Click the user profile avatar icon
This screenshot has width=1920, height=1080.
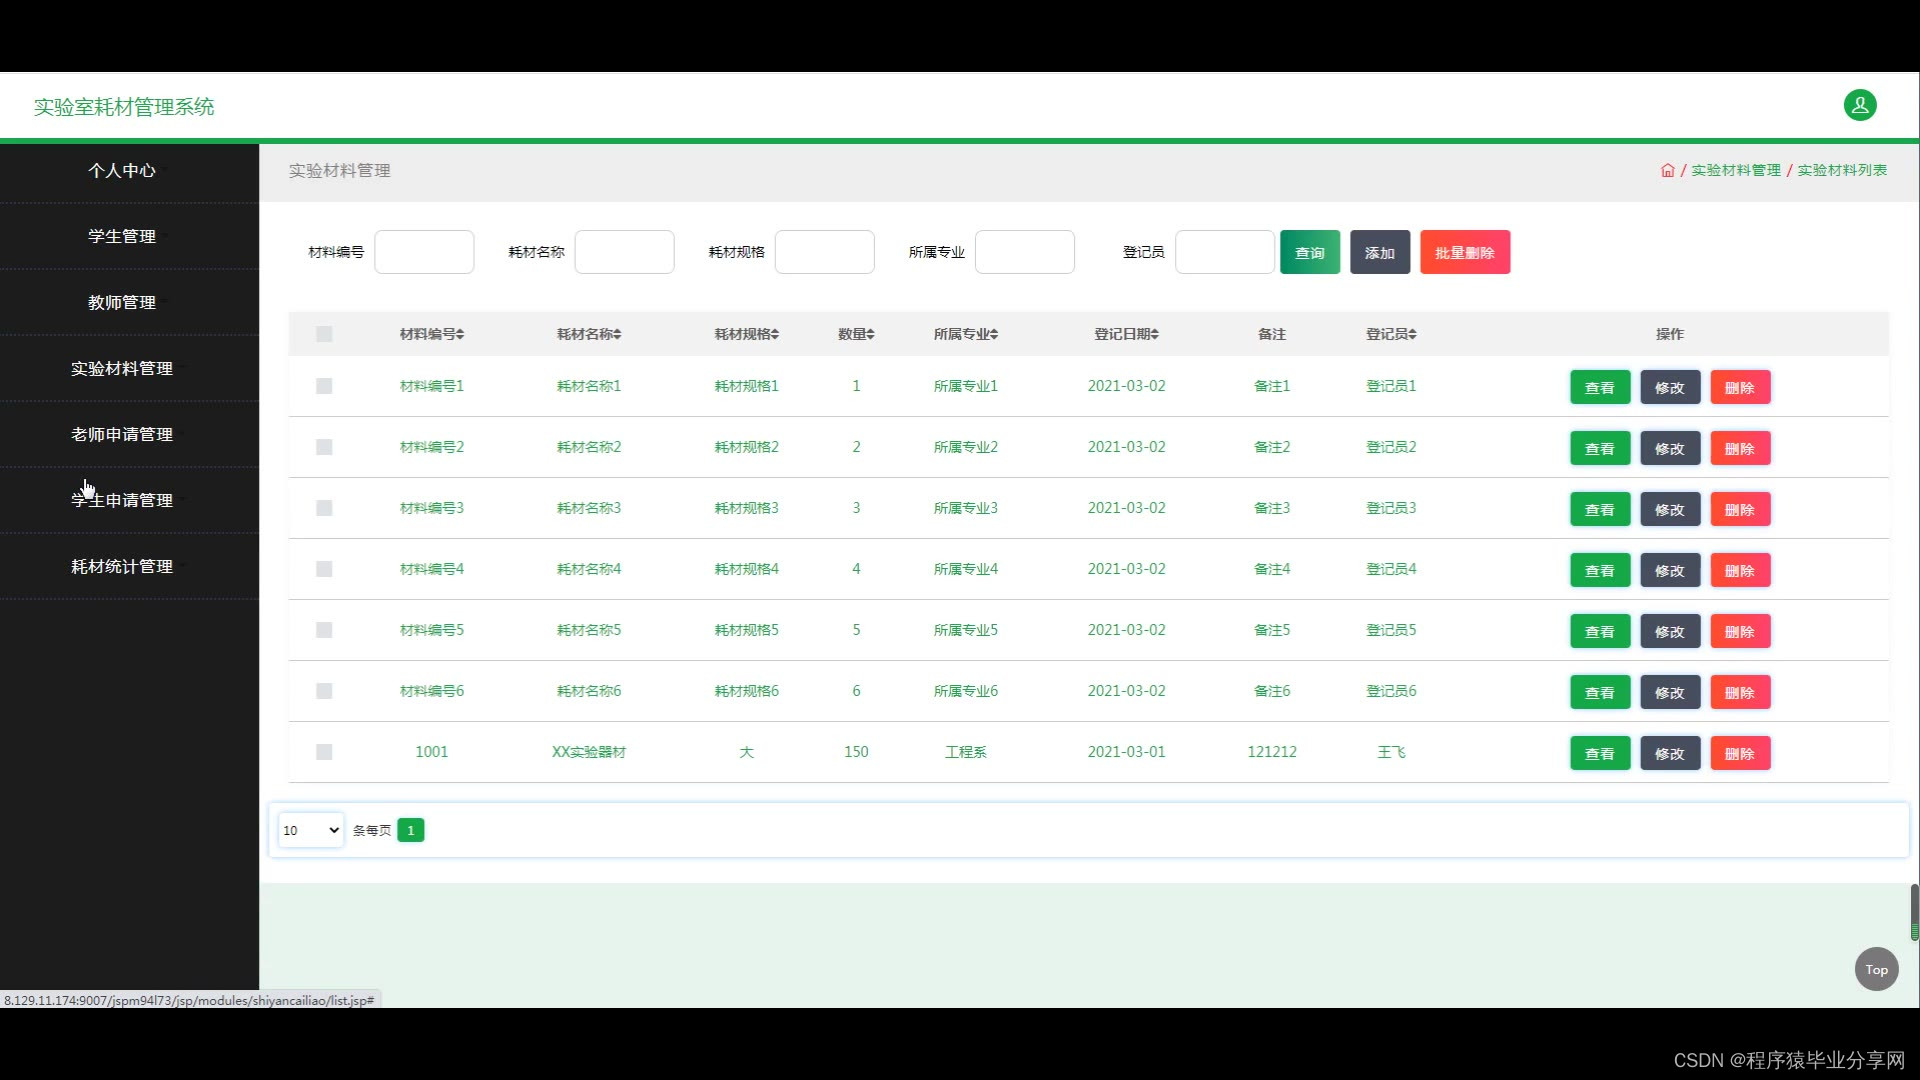click(x=1859, y=105)
